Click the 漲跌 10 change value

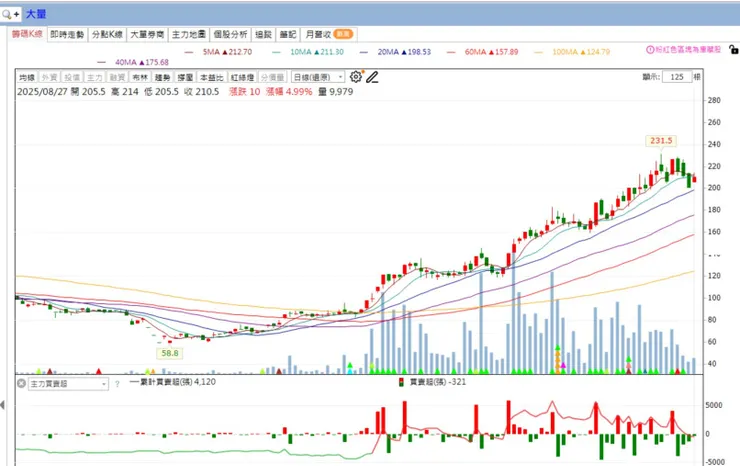pos(244,92)
